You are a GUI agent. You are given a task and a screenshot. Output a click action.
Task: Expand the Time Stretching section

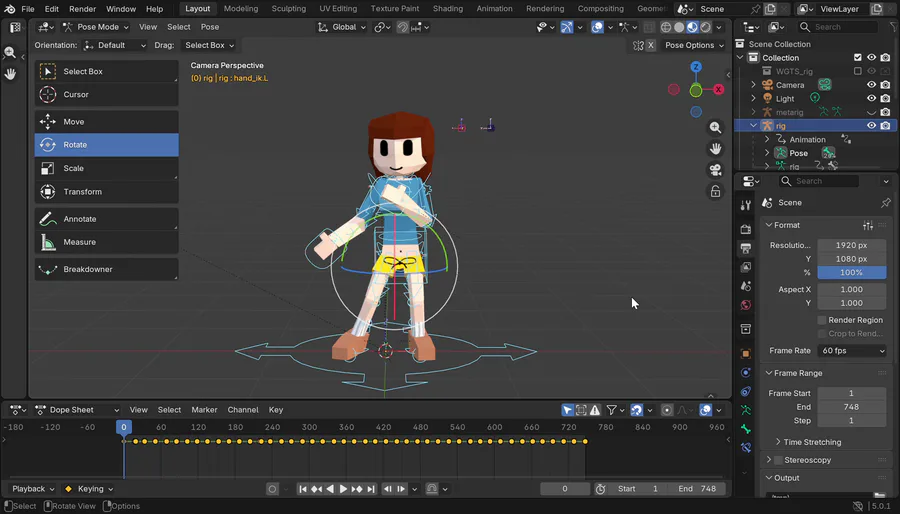pos(810,442)
